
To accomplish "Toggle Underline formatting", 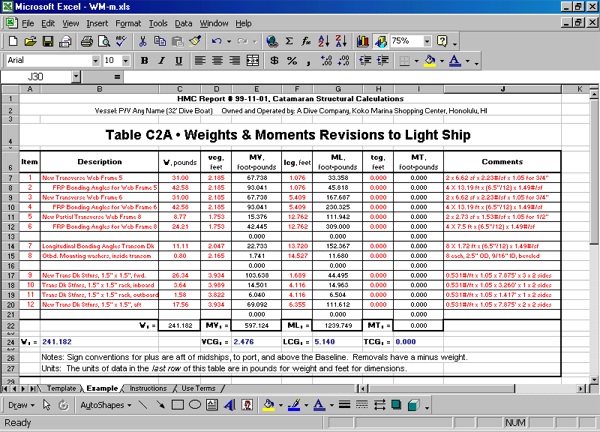I will tap(178, 61).
